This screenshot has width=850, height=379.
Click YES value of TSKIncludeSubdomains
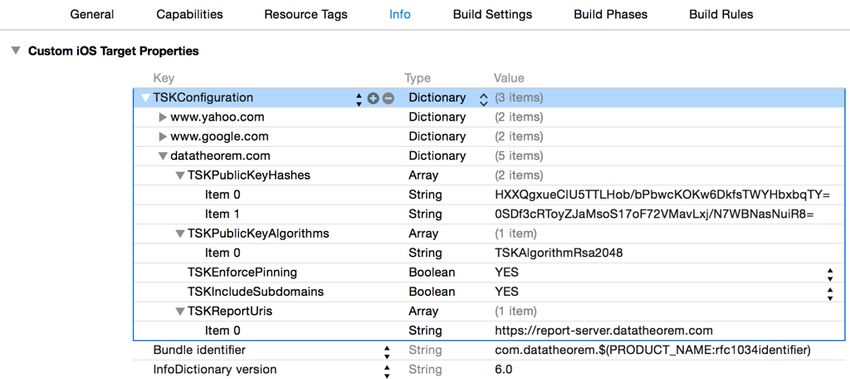pyautogui.click(x=506, y=292)
